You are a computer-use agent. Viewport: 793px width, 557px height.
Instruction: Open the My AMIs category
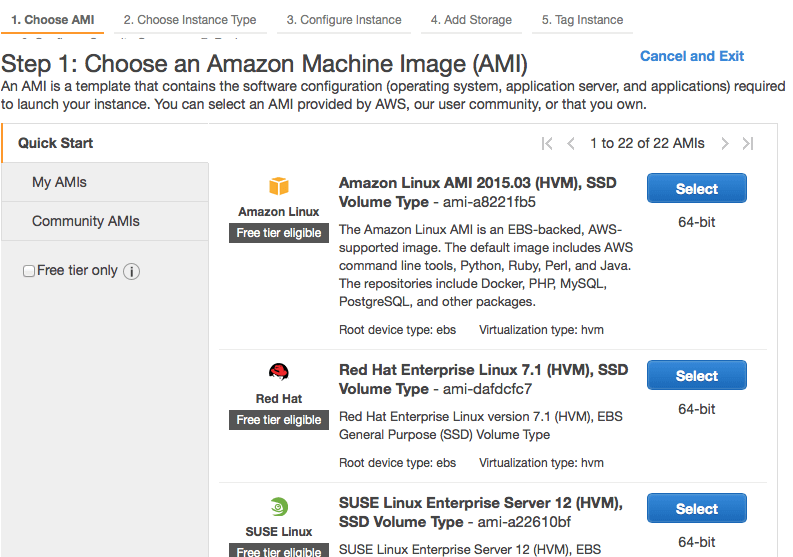click(x=105, y=182)
